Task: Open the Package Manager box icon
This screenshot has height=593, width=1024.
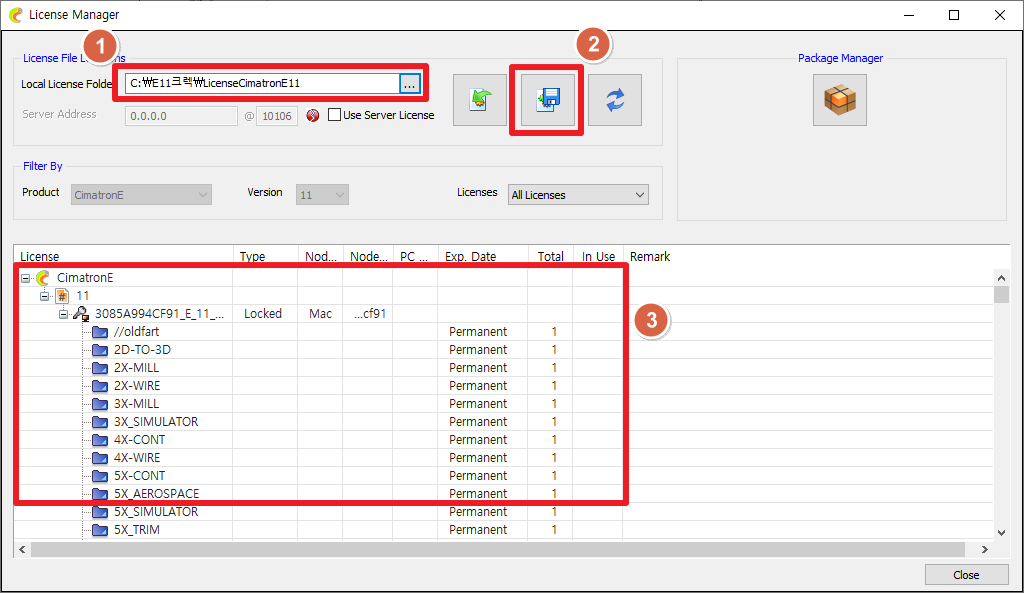Action: pyautogui.click(x=840, y=100)
